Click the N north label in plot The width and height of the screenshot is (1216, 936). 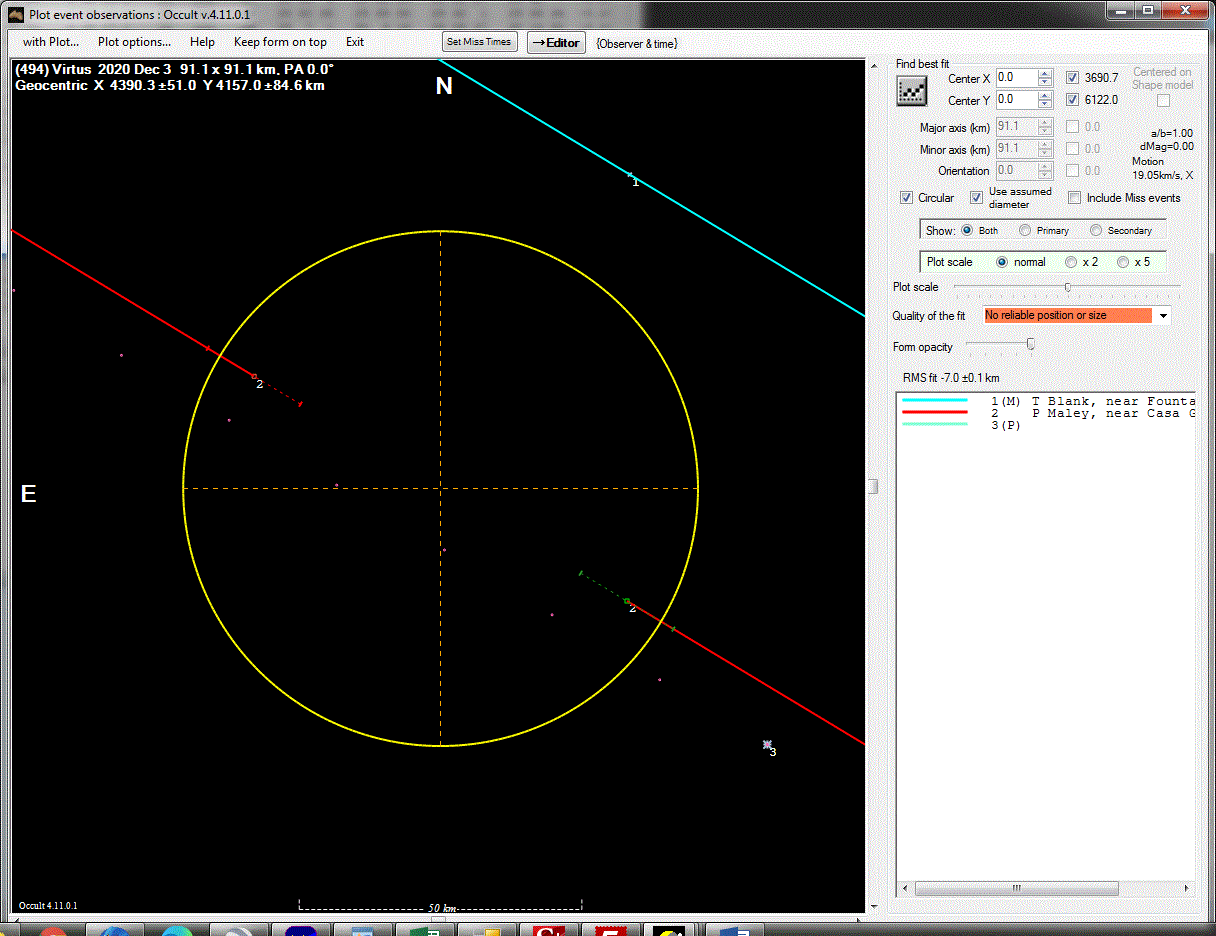click(x=444, y=87)
